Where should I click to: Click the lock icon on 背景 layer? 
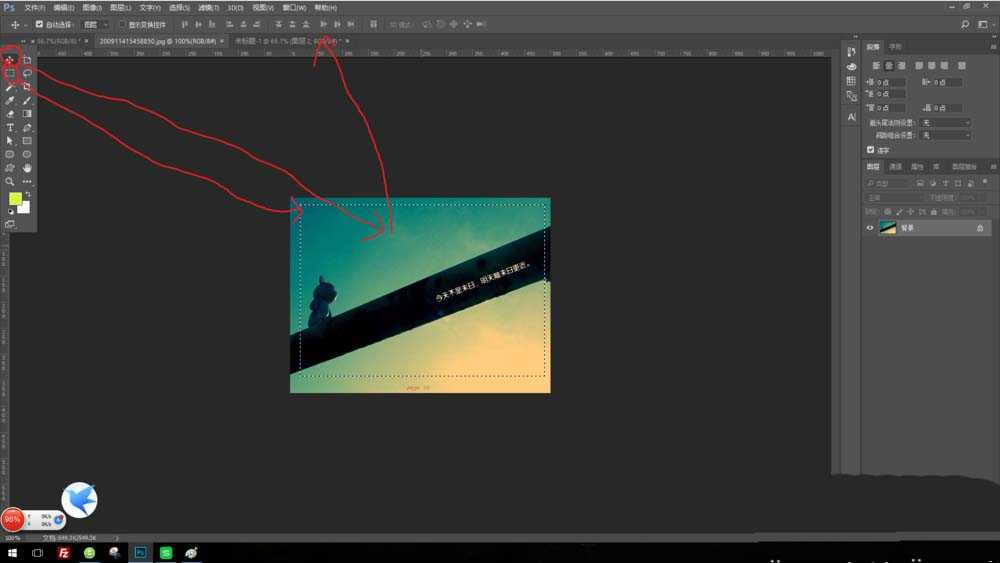click(x=979, y=228)
